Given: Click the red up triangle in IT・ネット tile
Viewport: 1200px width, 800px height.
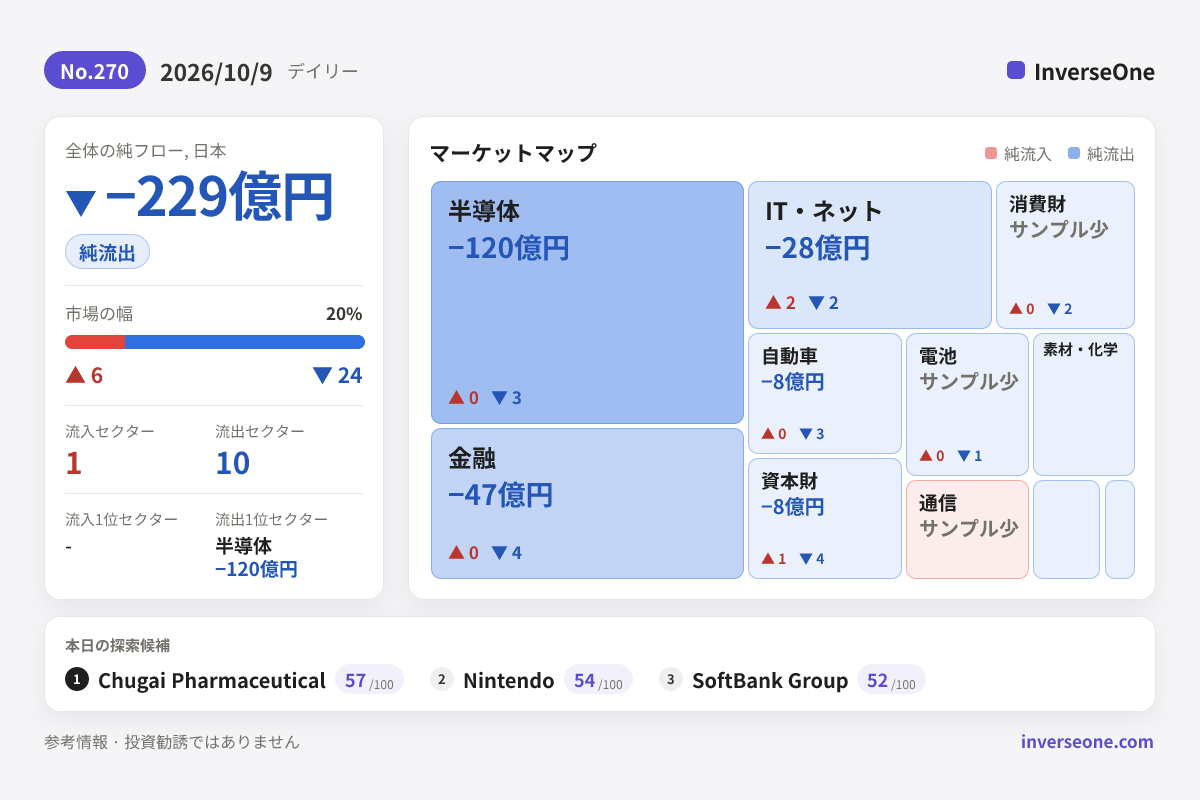Looking at the screenshot, I should (x=773, y=302).
